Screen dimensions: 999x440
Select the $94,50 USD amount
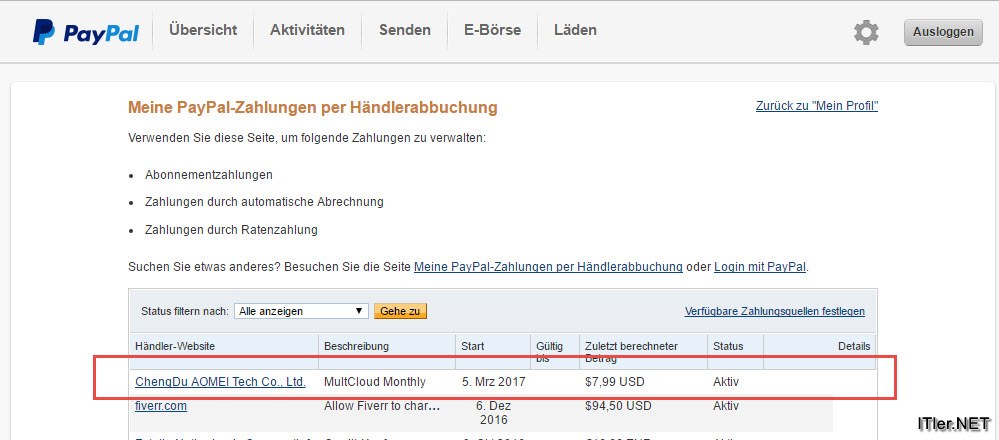618,406
